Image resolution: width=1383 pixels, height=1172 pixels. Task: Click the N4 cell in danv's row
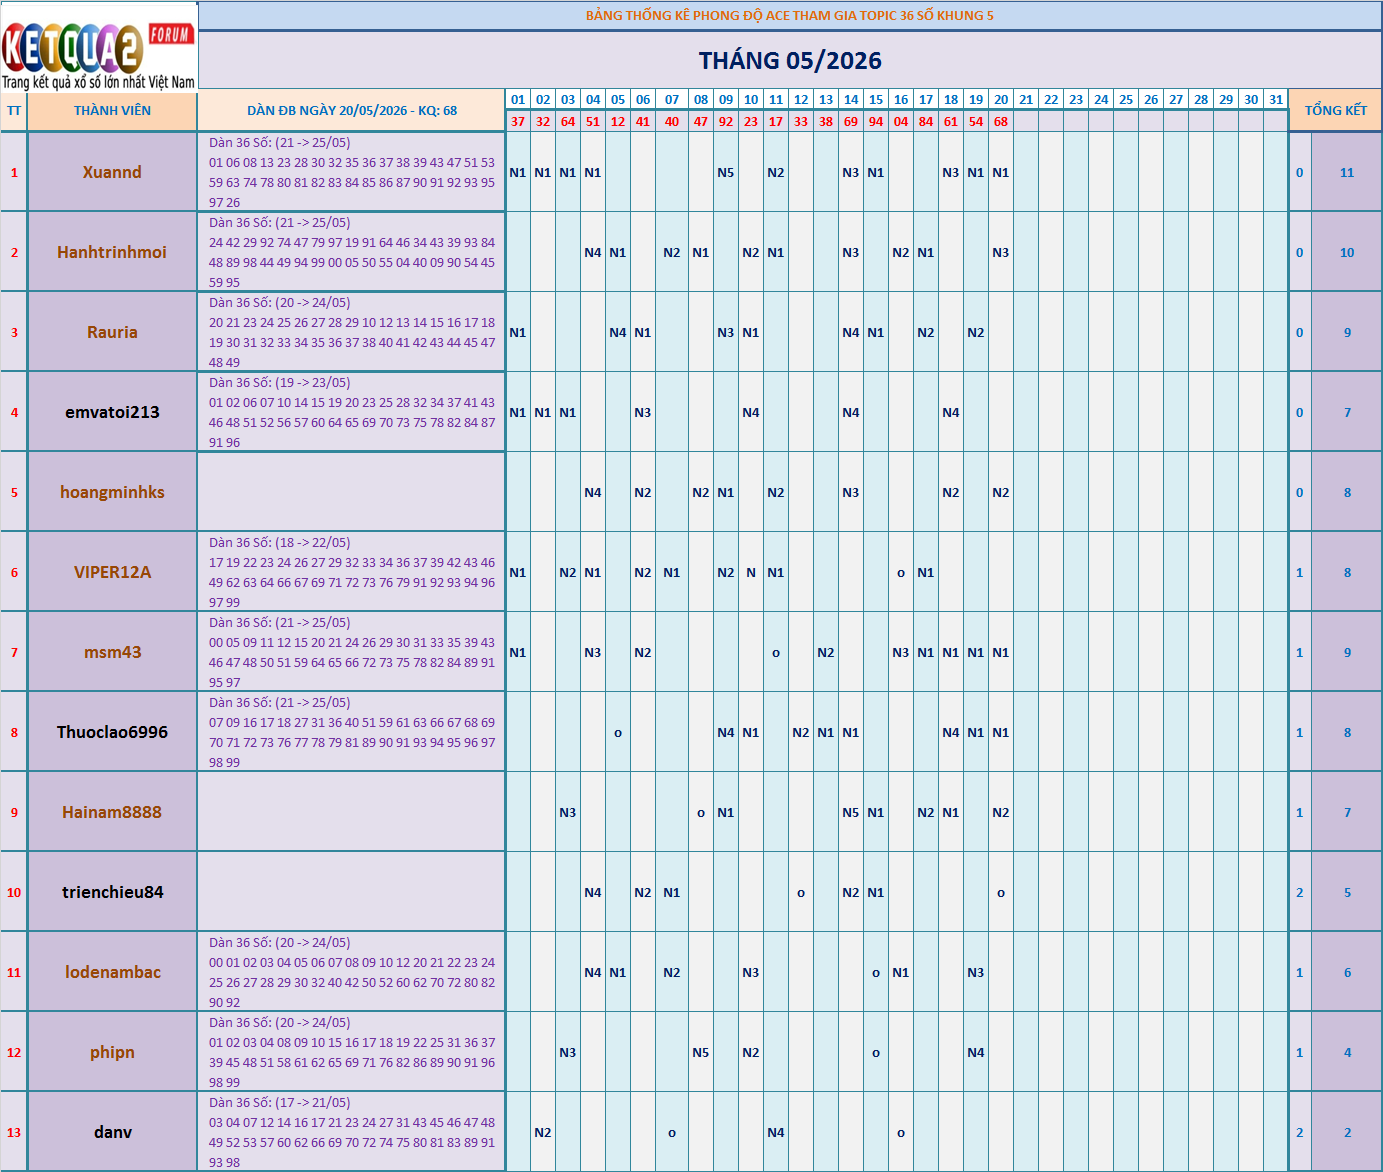click(776, 1132)
